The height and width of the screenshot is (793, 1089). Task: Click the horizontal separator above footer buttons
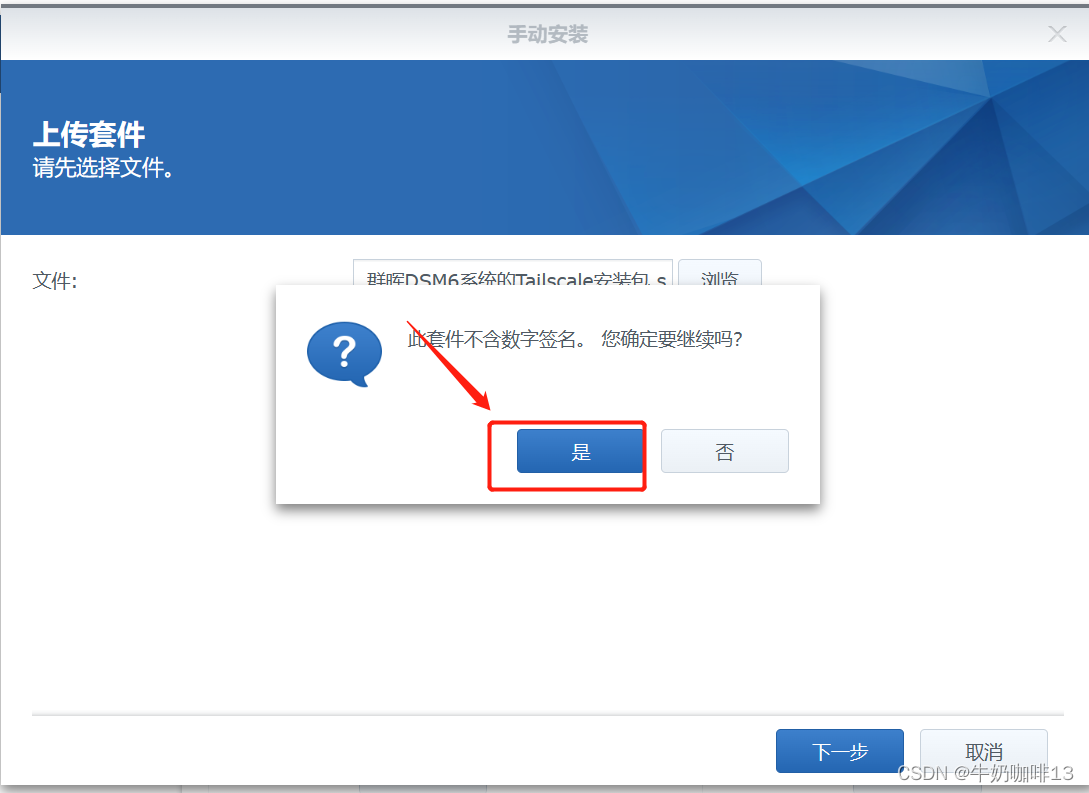point(547,715)
